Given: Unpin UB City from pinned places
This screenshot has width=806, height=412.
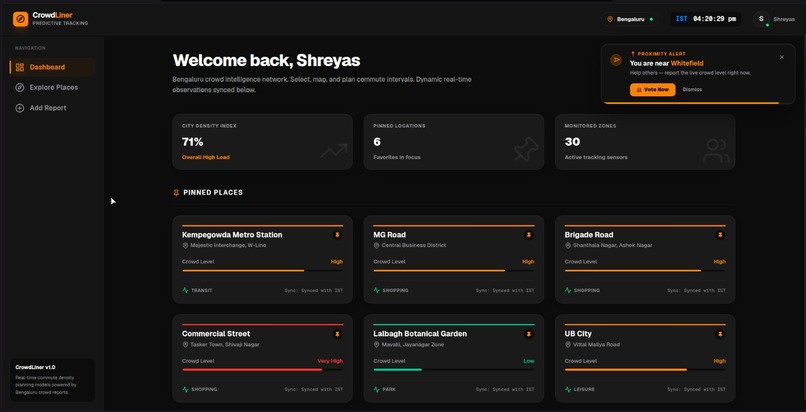Looking at the screenshot, I should click(x=720, y=334).
